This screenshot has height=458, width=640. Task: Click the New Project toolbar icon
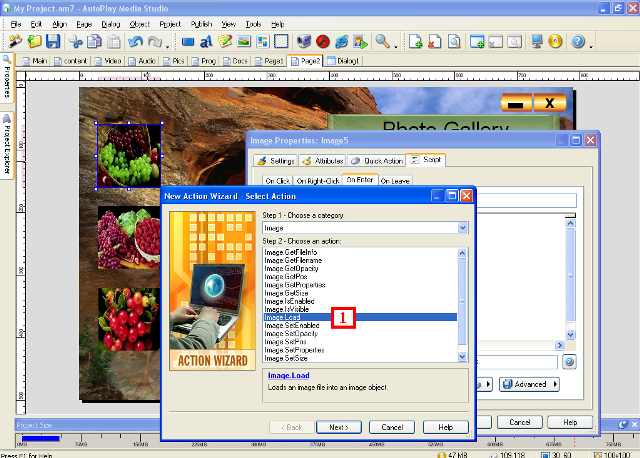click(x=16, y=42)
